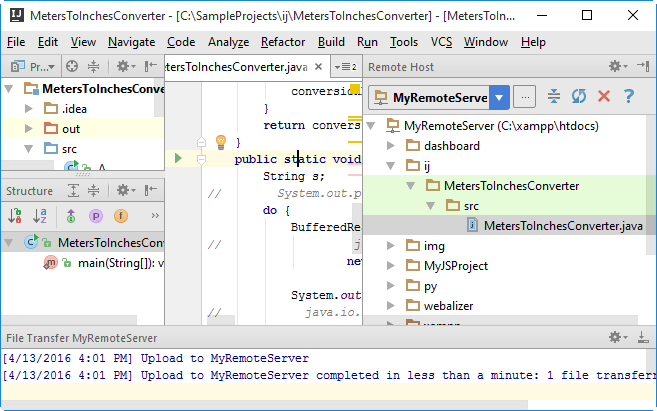This screenshot has height=411, width=657.
Task: Toggle alphabetical sort in Structure
Action: tap(40, 216)
